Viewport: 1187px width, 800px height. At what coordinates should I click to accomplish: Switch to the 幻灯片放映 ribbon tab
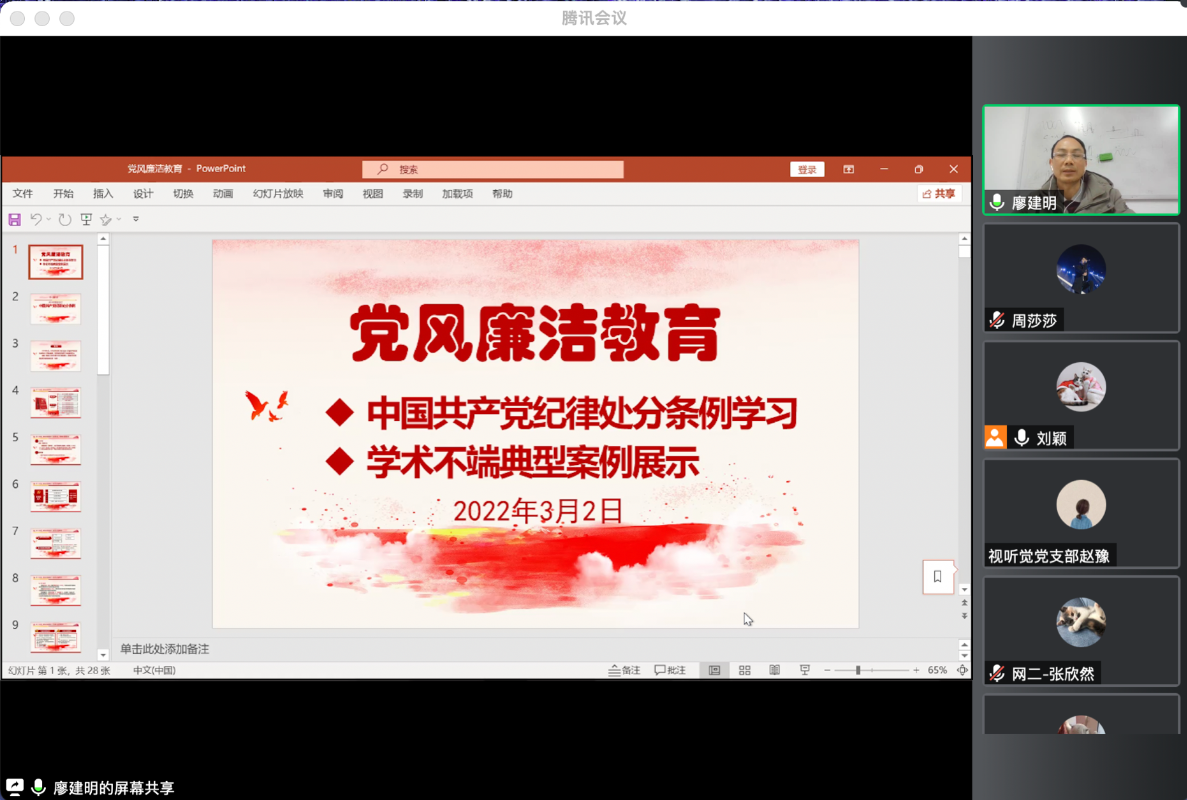[x=278, y=193]
